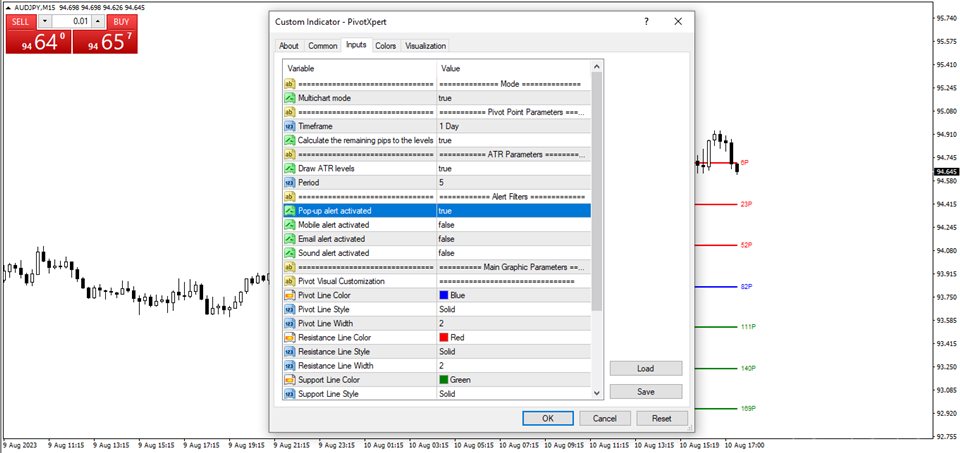Click the inputs list vertical scrollbar thumb
960x453 pixels.
click(x=597, y=190)
